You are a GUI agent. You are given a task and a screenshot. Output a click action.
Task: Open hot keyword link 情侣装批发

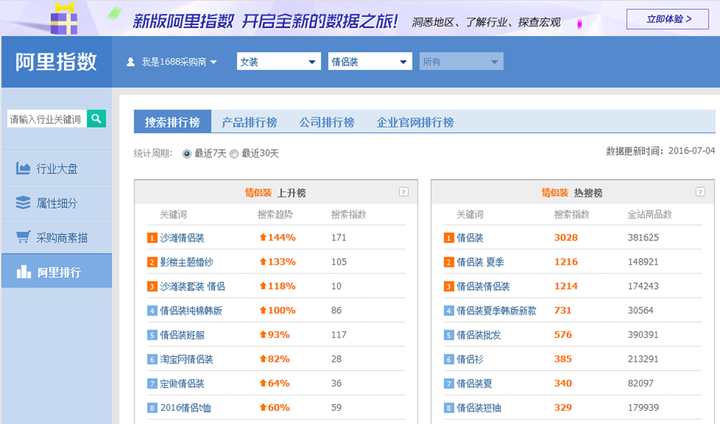click(x=478, y=335)
